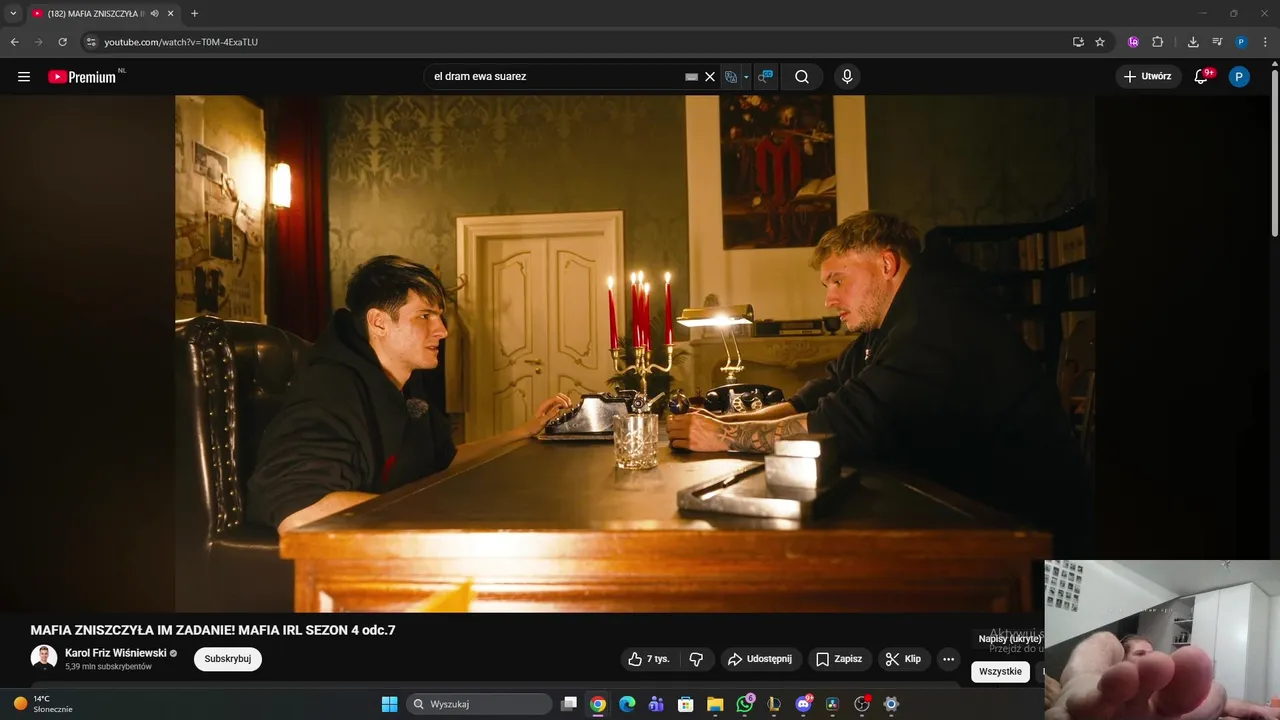Click the video title text
Viewport: 1280px width, 720px height.
point(213,630)
